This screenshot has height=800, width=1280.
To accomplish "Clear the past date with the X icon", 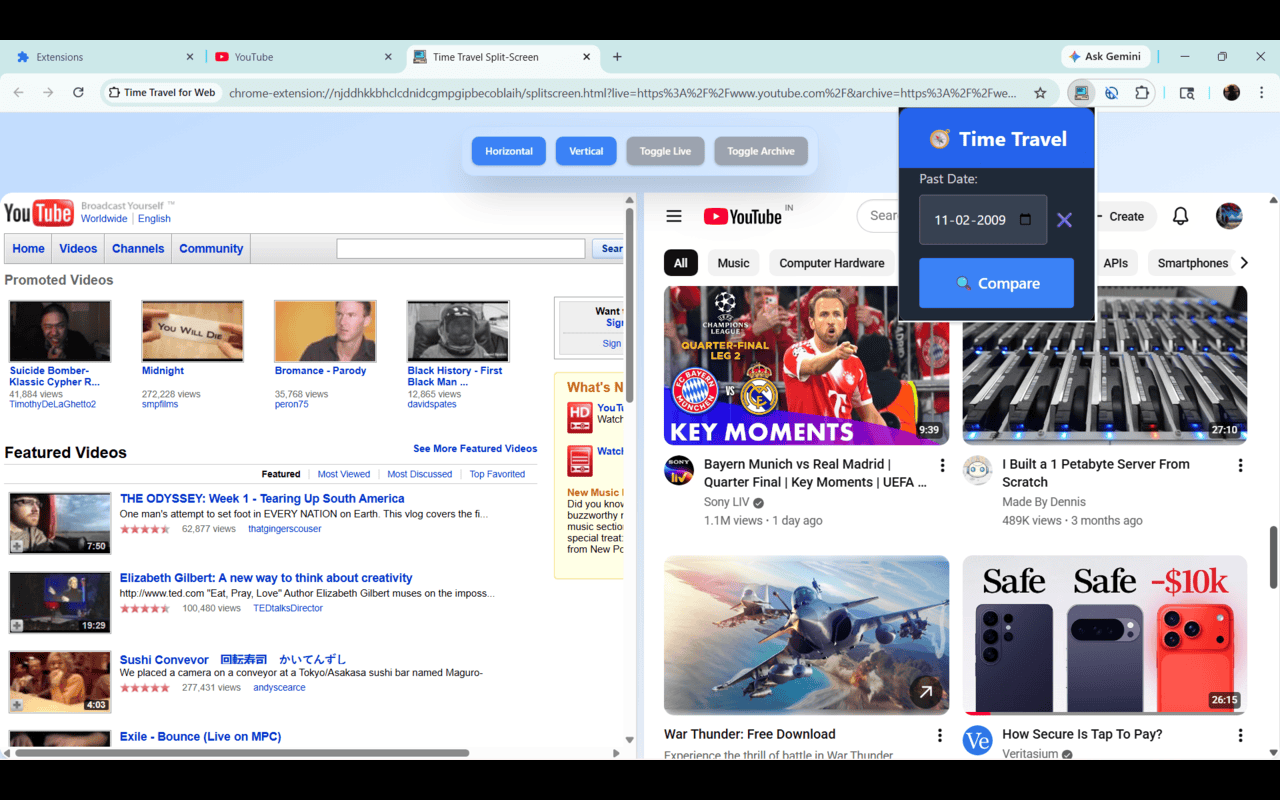I will coord(1064,220).
